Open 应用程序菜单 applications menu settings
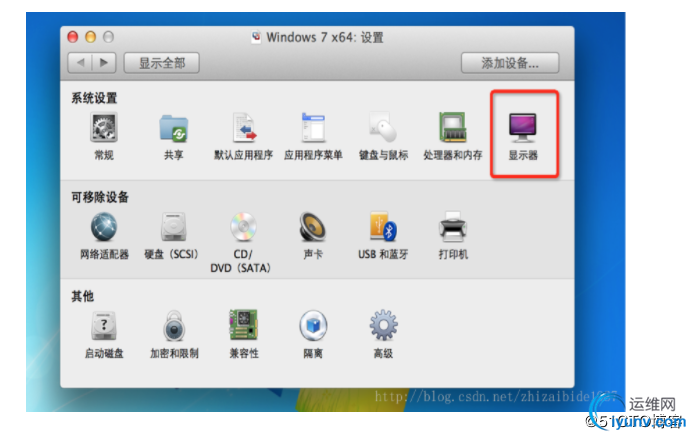 313,128
